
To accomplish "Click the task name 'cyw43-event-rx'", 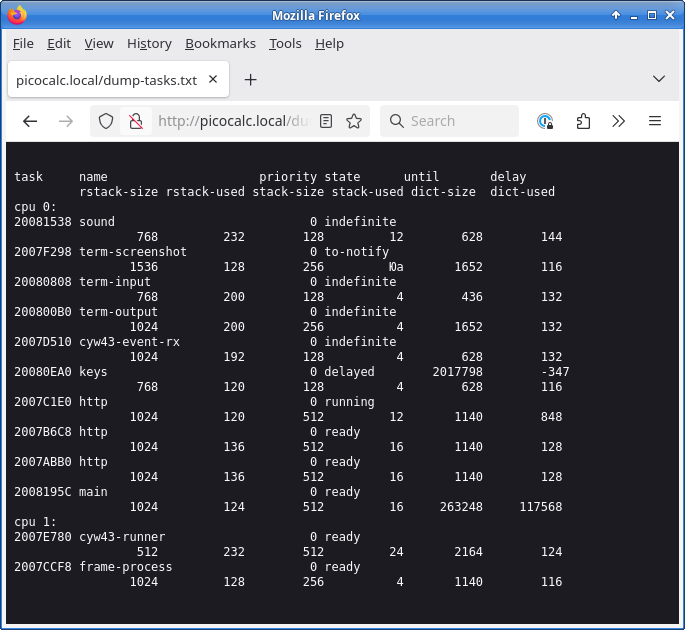I will point(129,342).
